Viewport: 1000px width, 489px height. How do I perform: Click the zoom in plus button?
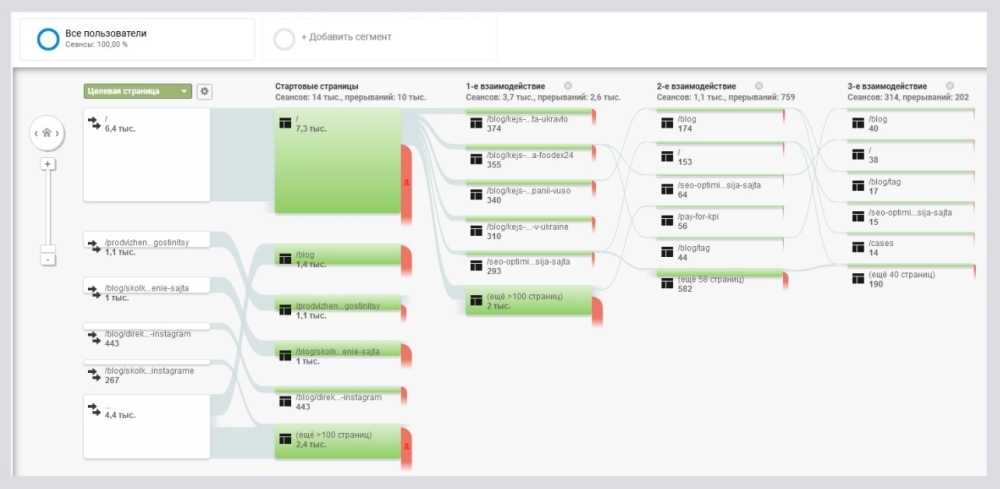point(47,164)
